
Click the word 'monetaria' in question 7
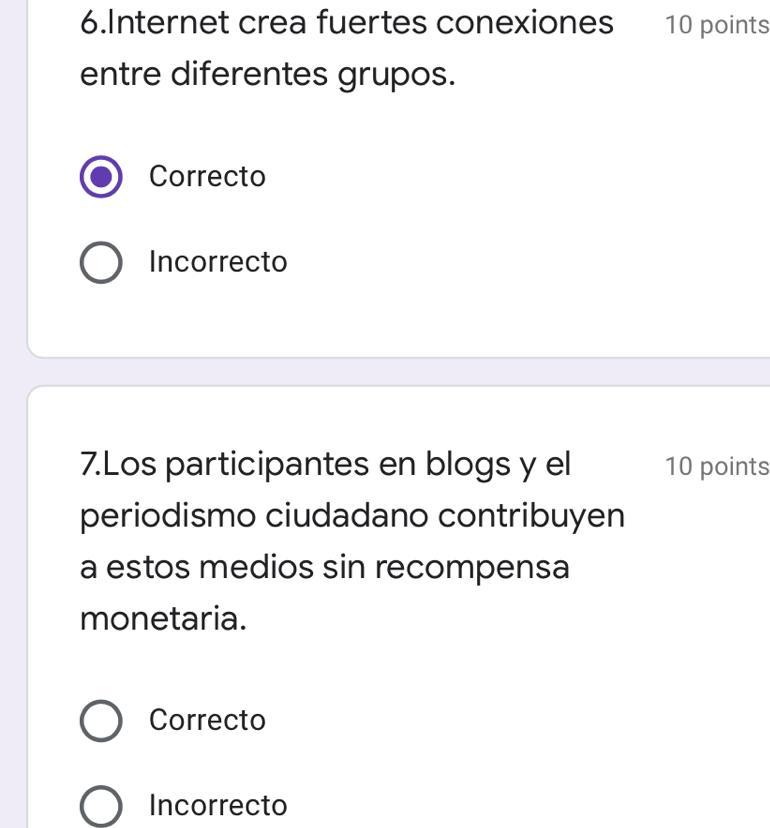coord(163,618)
